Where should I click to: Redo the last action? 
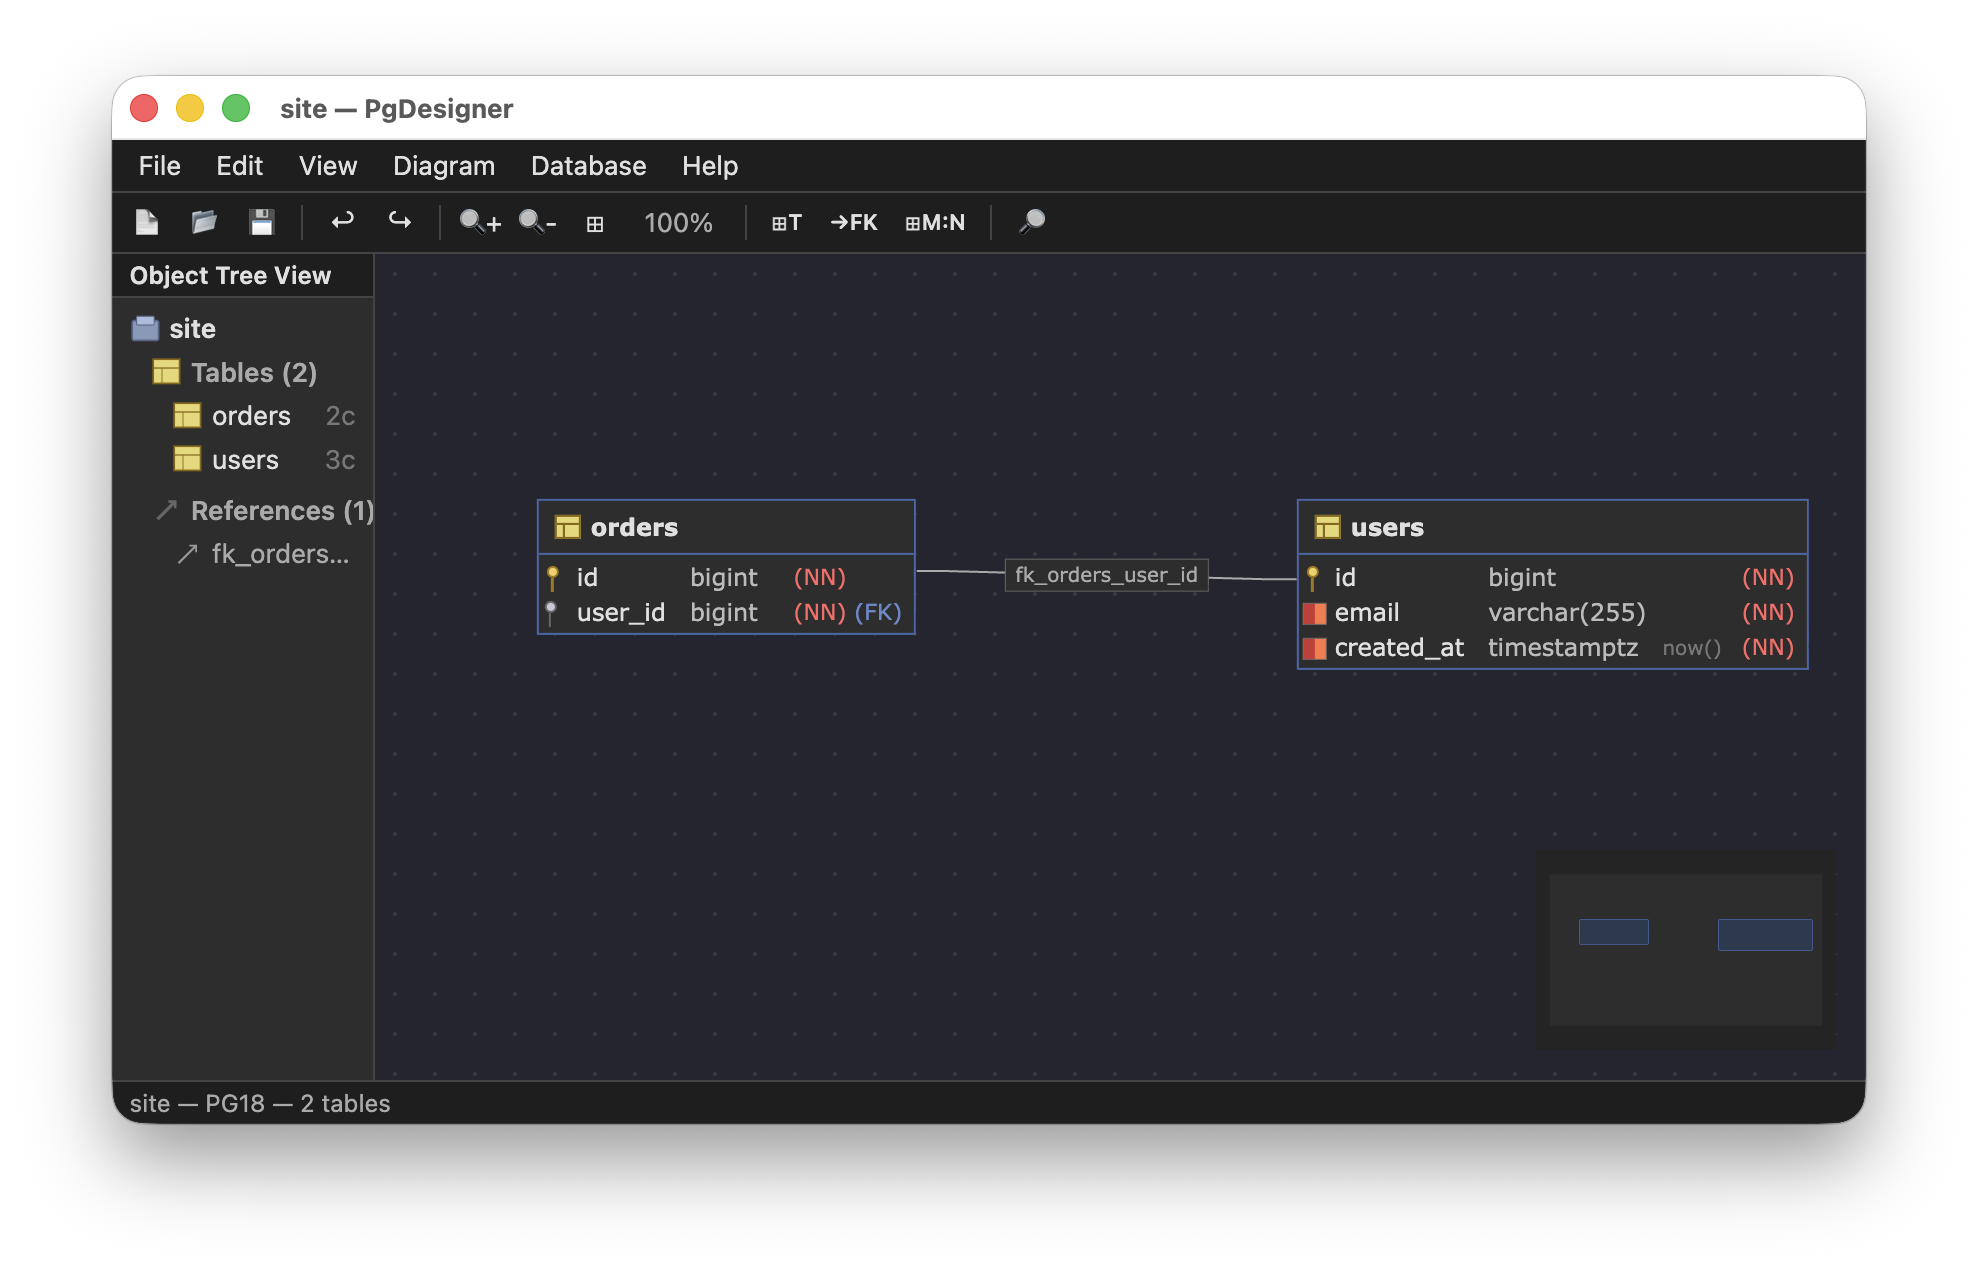point(399,222)
